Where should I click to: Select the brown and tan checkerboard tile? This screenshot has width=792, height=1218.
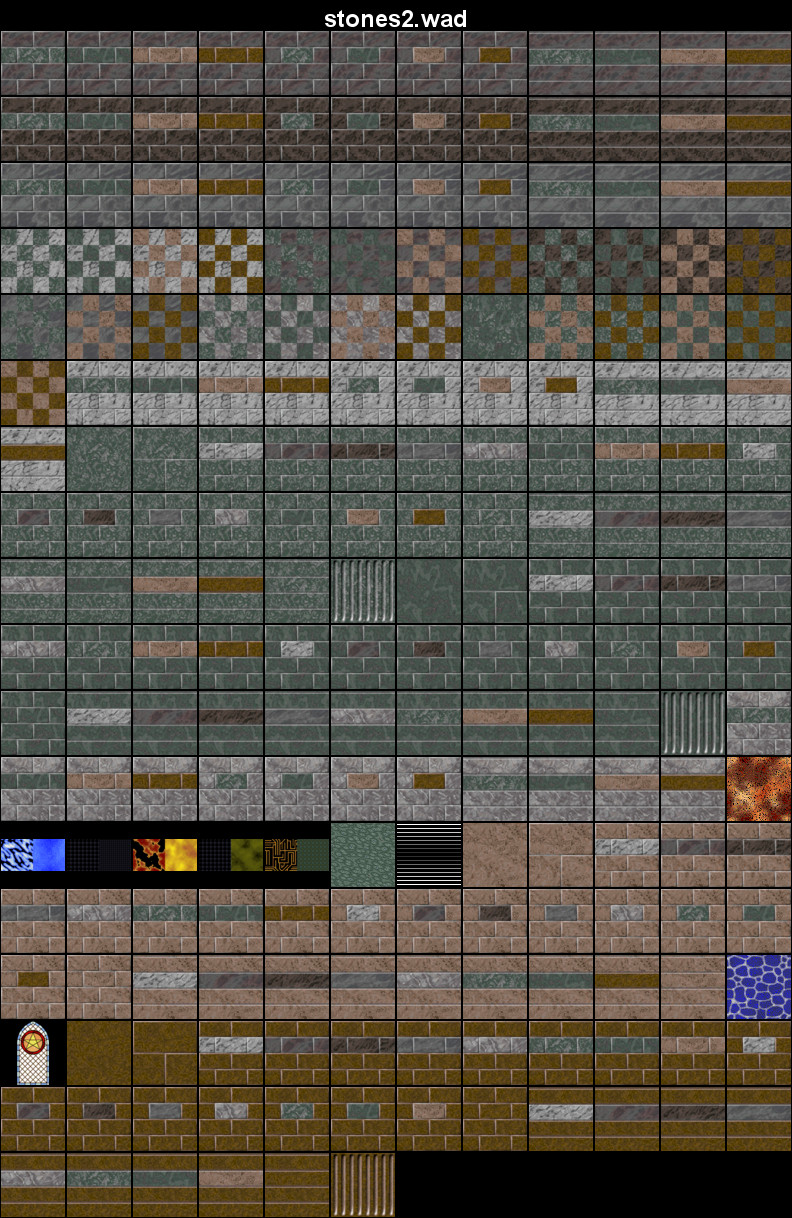(33, 393)
